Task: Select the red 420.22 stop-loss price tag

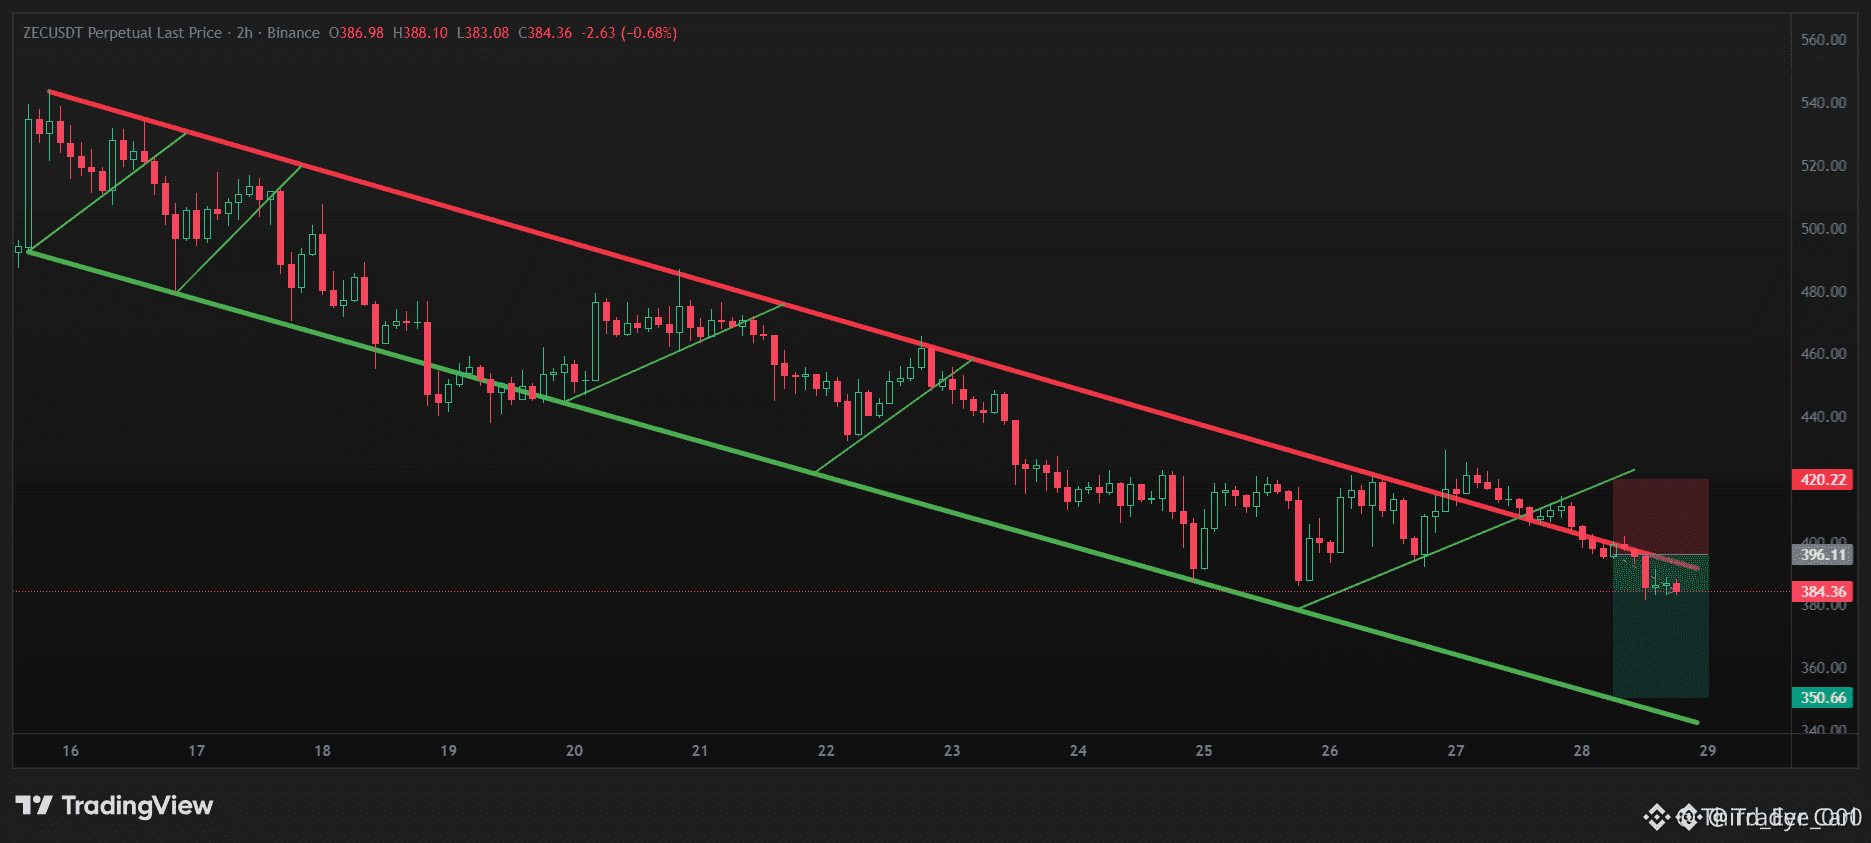Action: click(x=1823, y=480)
